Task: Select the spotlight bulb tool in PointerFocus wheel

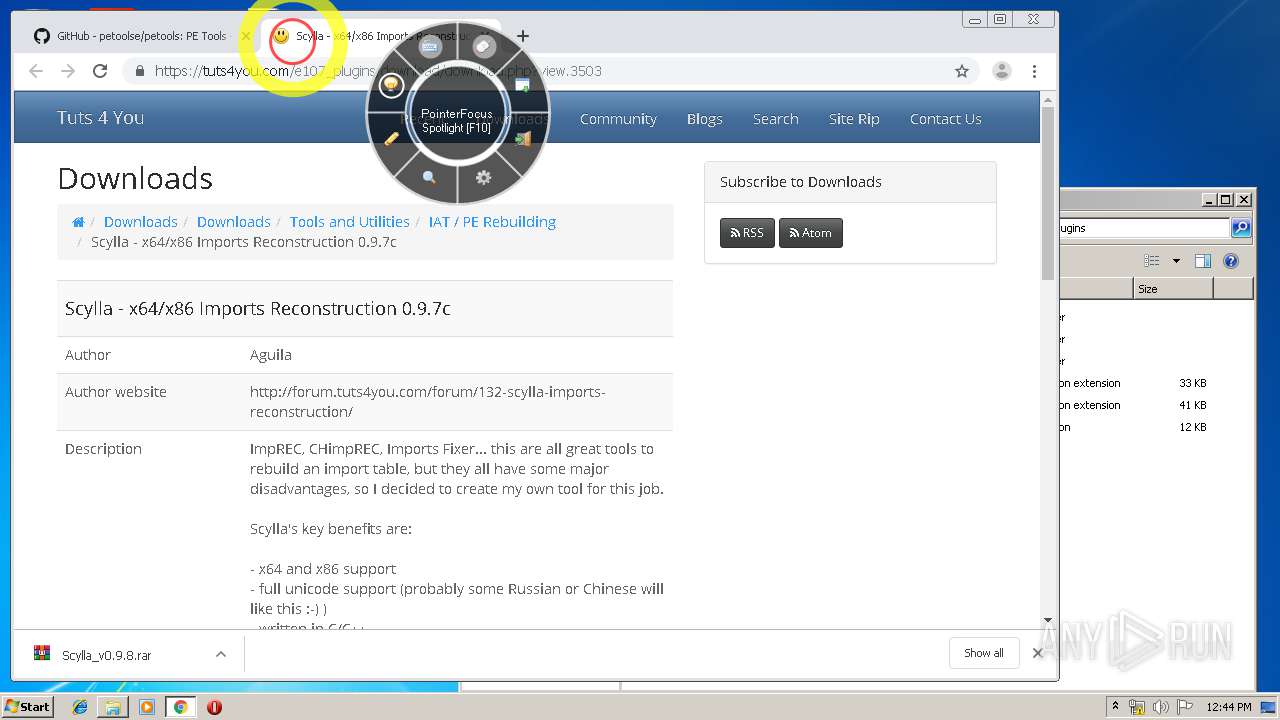Action: tap(391, 85)
